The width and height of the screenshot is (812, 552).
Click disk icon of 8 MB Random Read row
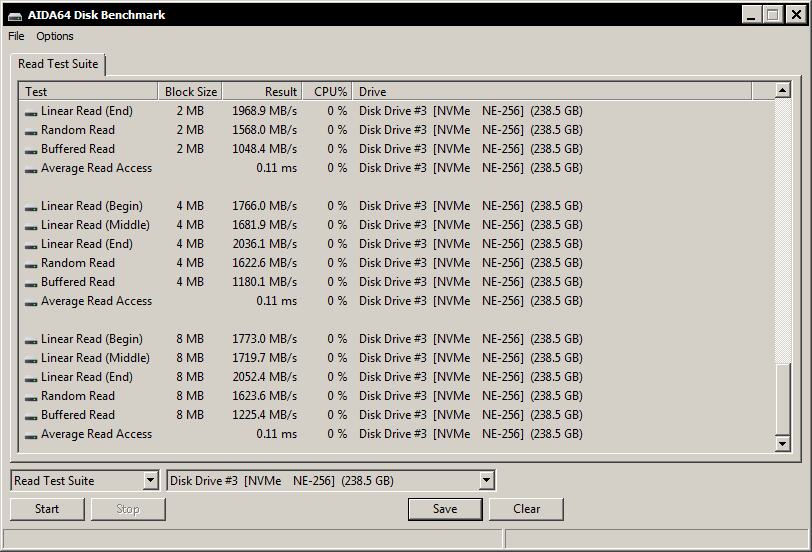click(31, 397)
